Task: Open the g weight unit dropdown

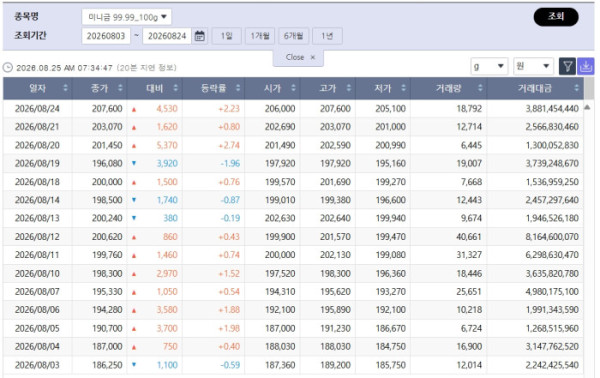Action: (489, 66)
